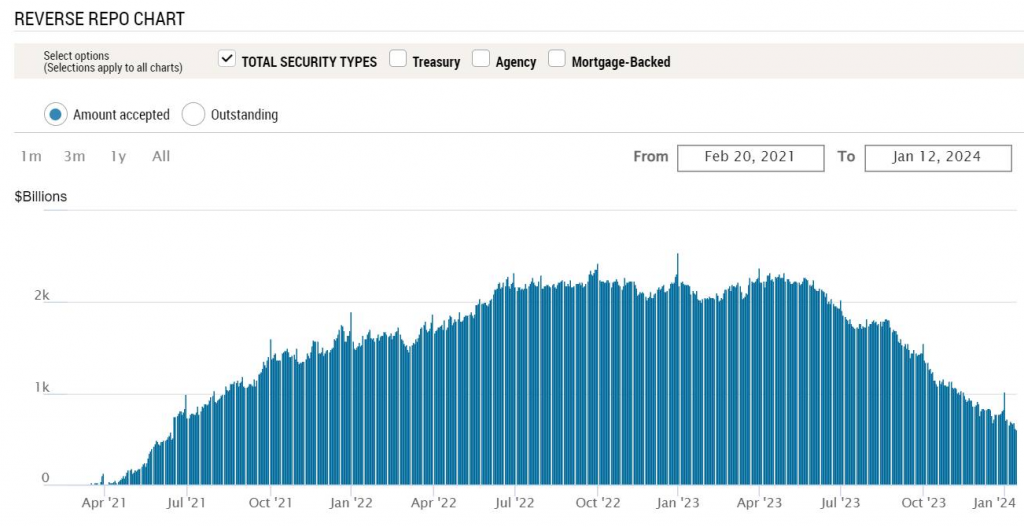
Task: Tick the Agency checkbox
Action: [x=481, y=60]
